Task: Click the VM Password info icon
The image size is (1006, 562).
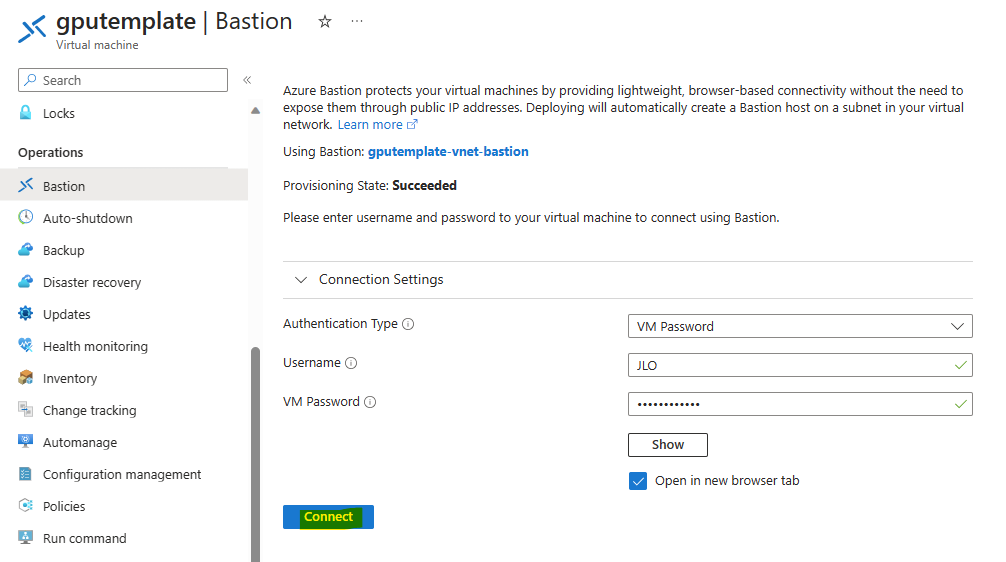Action: (x=370, y=402)
